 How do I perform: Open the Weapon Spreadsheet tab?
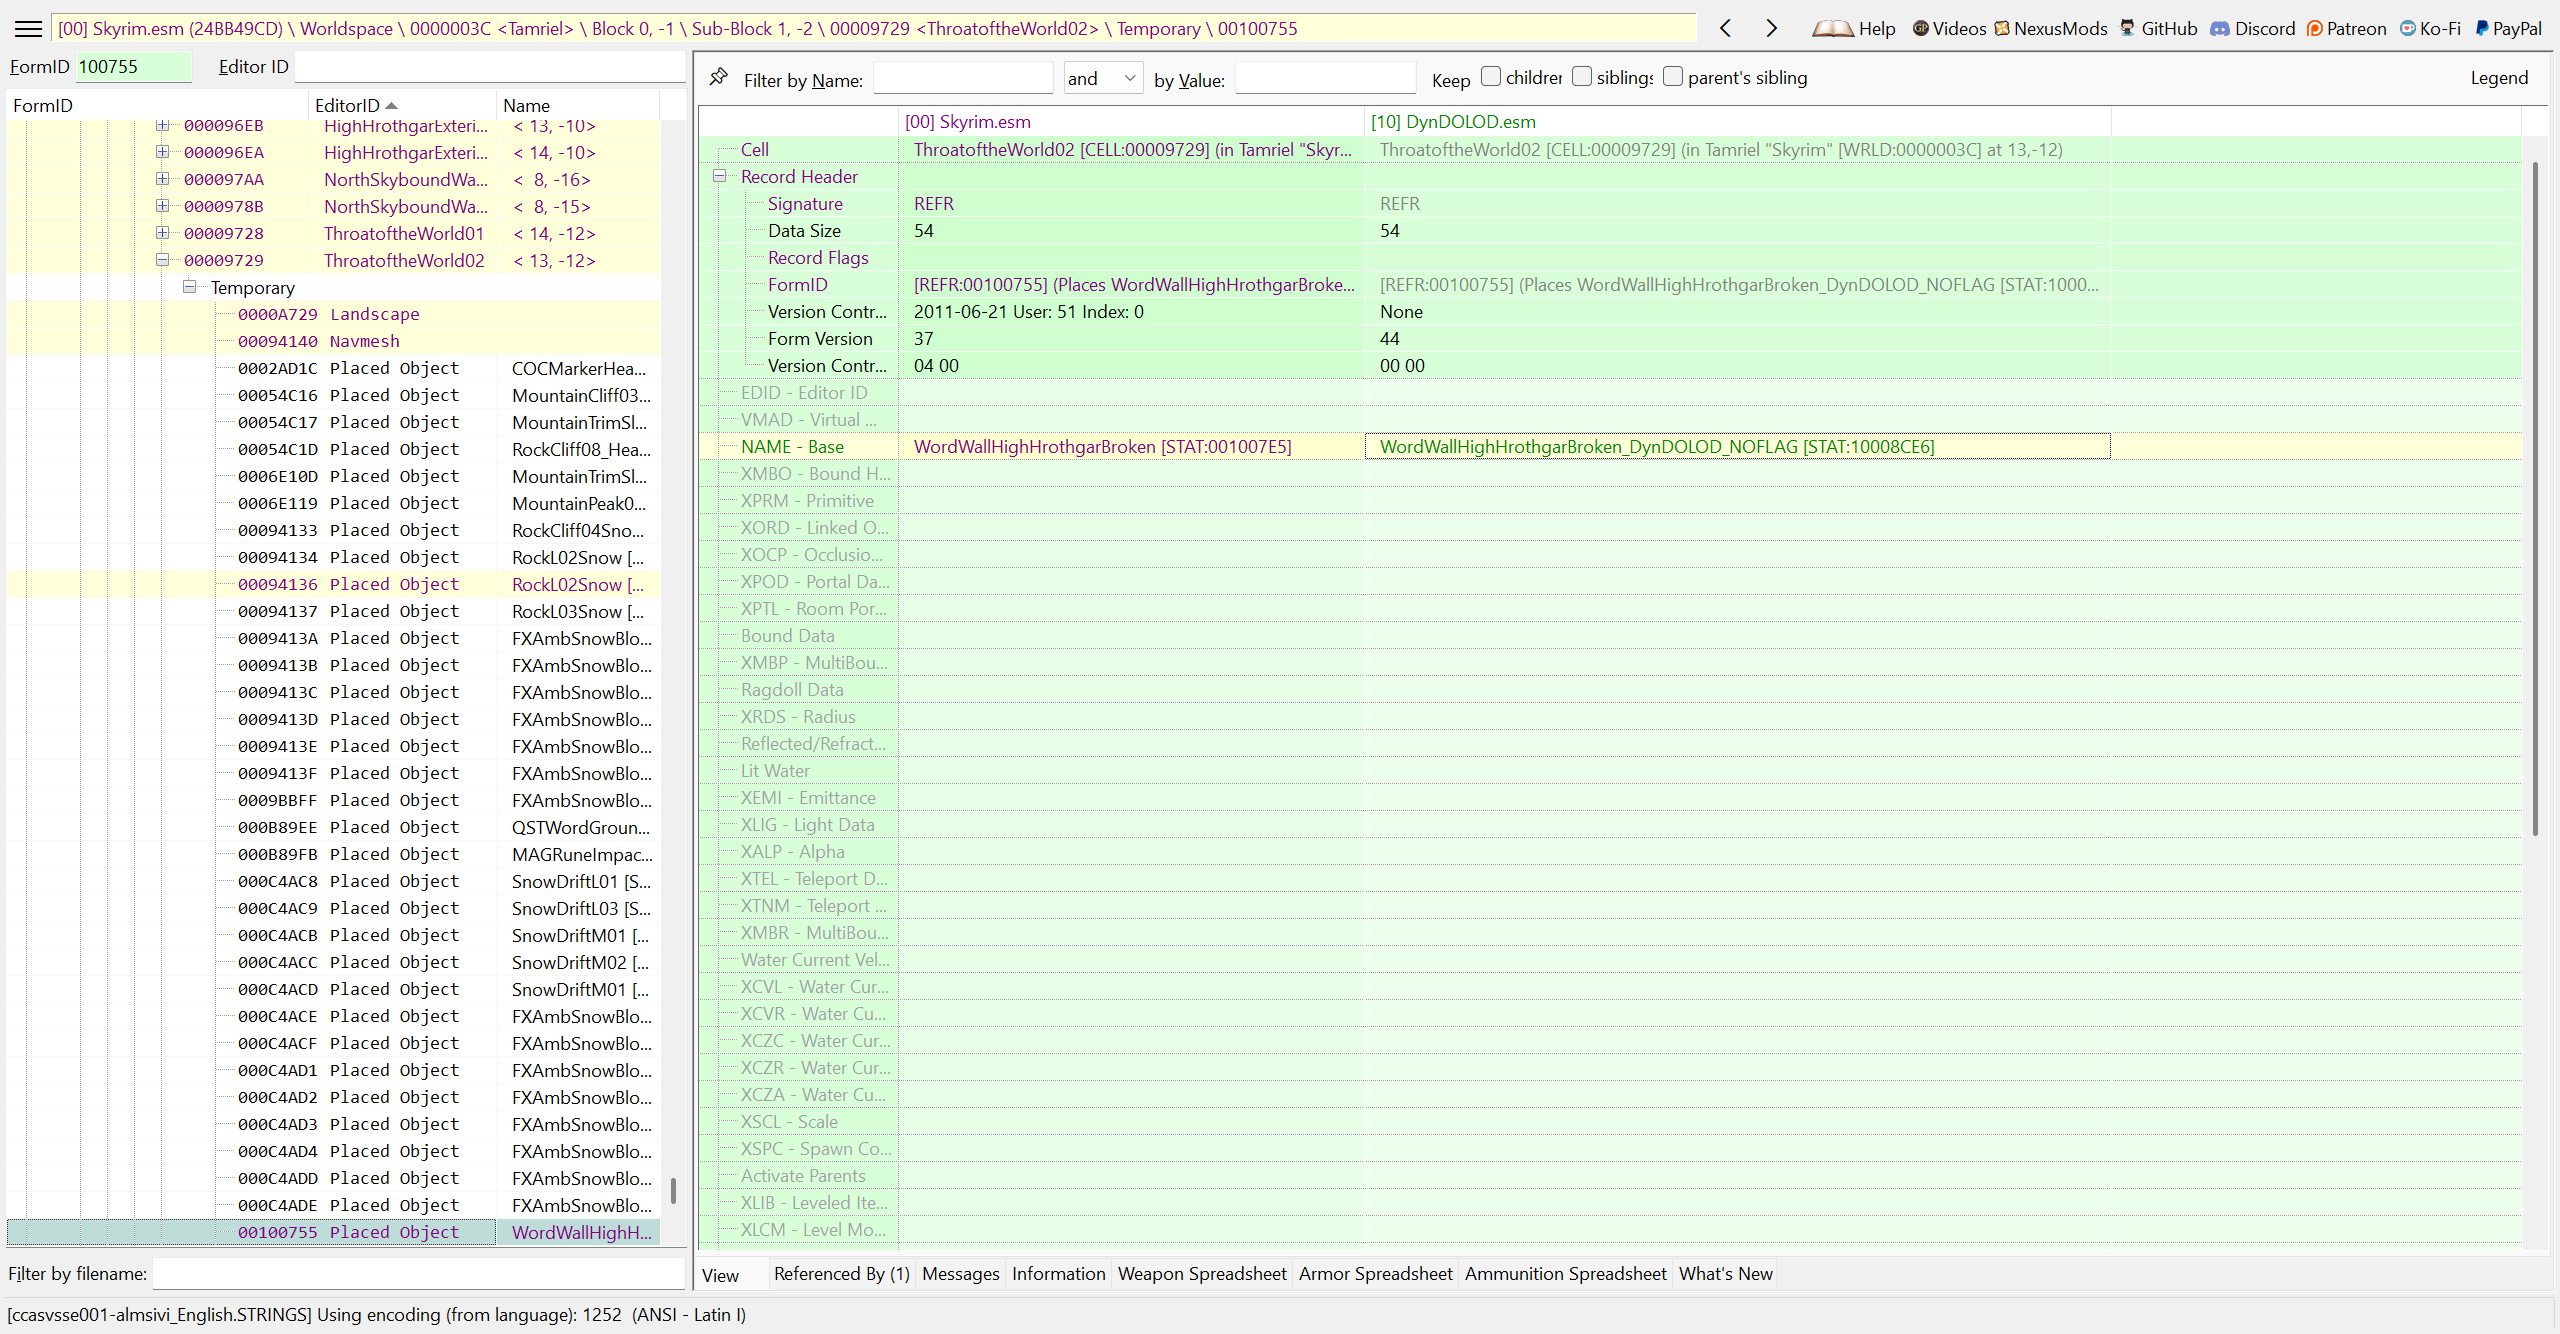(x=1201, y=1273)
